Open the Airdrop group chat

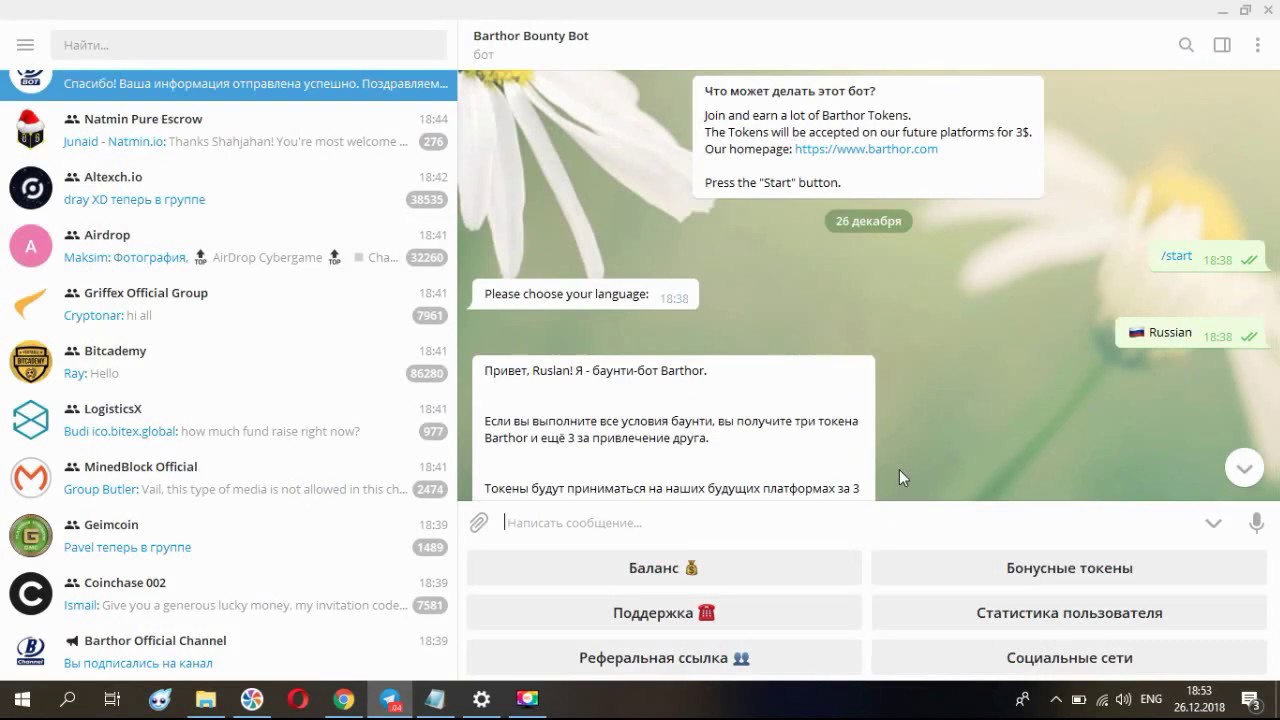228,246
